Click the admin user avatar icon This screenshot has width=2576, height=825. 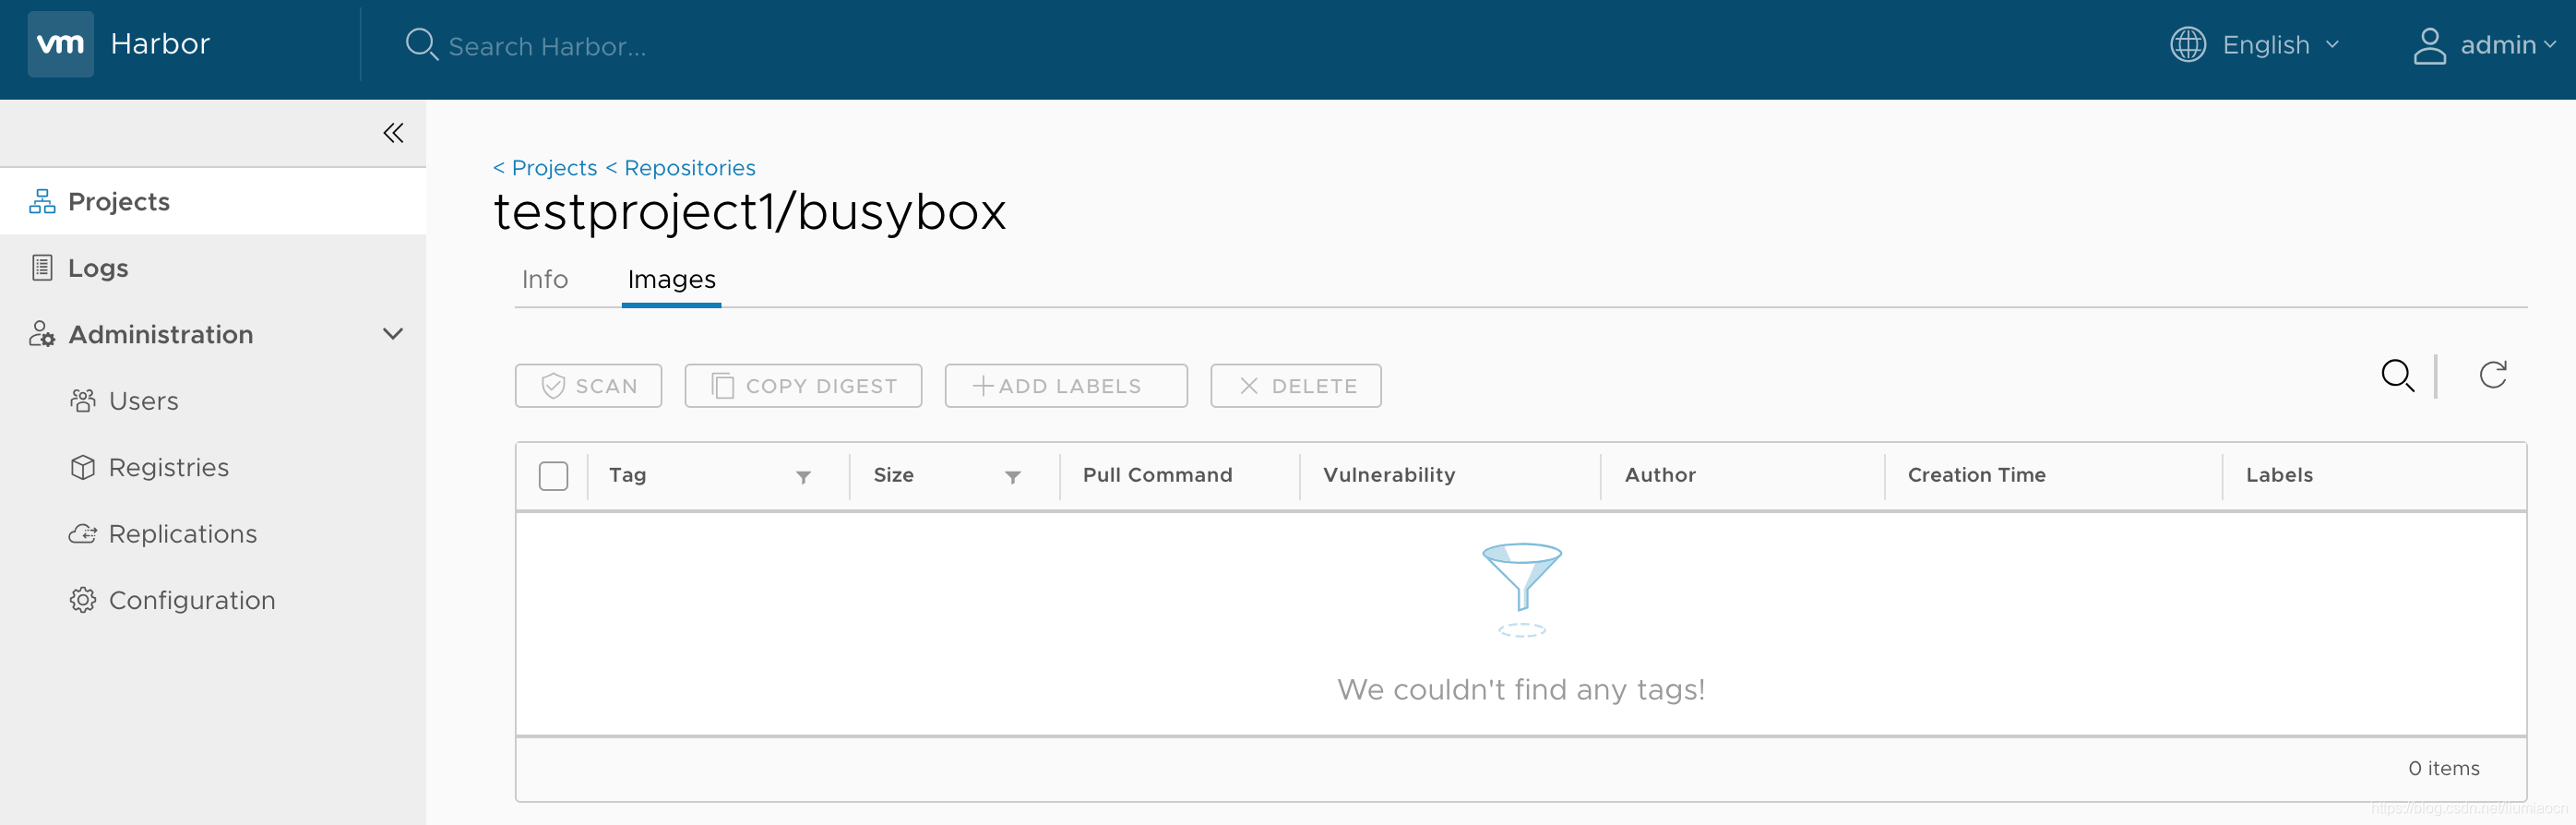pyautogui.click(x=2430, y=46)
